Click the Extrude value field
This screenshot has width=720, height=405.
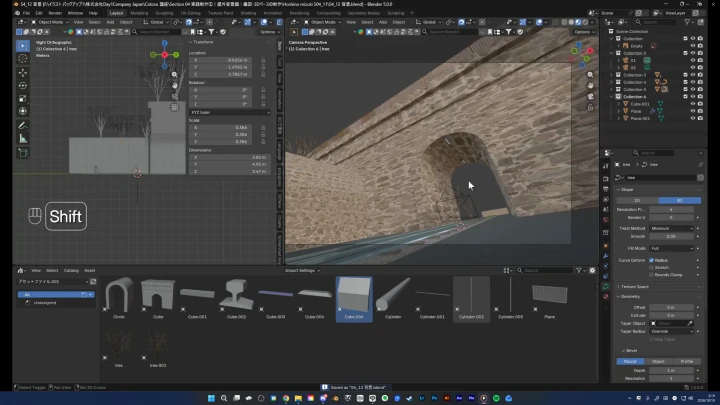(x=671, y=315)
